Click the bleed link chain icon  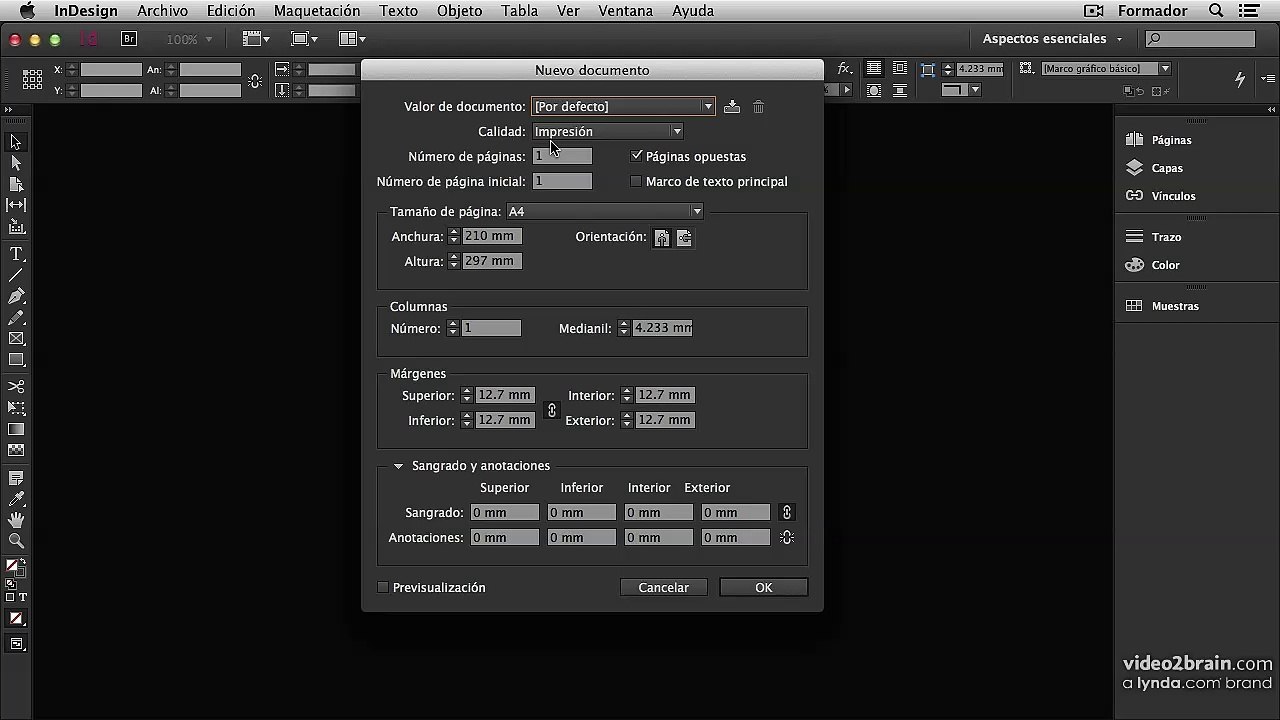click(787, 512)
